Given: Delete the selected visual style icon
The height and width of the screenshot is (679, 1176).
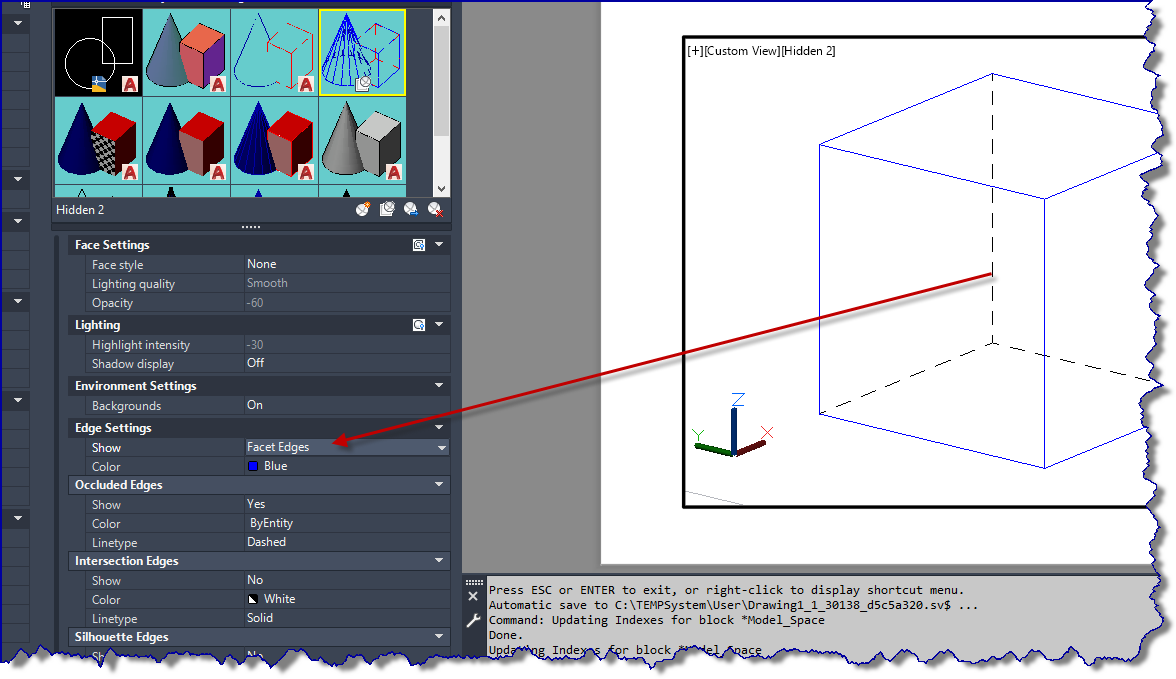Looking at the screenshot, I should pyautogui.click(x=435, y=209).
